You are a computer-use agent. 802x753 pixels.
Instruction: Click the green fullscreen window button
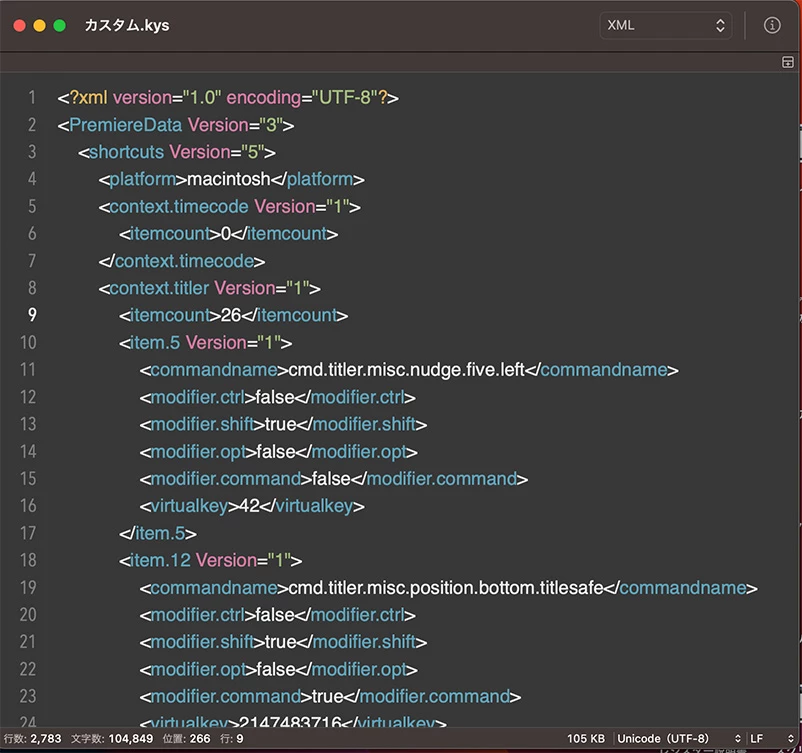59,26
